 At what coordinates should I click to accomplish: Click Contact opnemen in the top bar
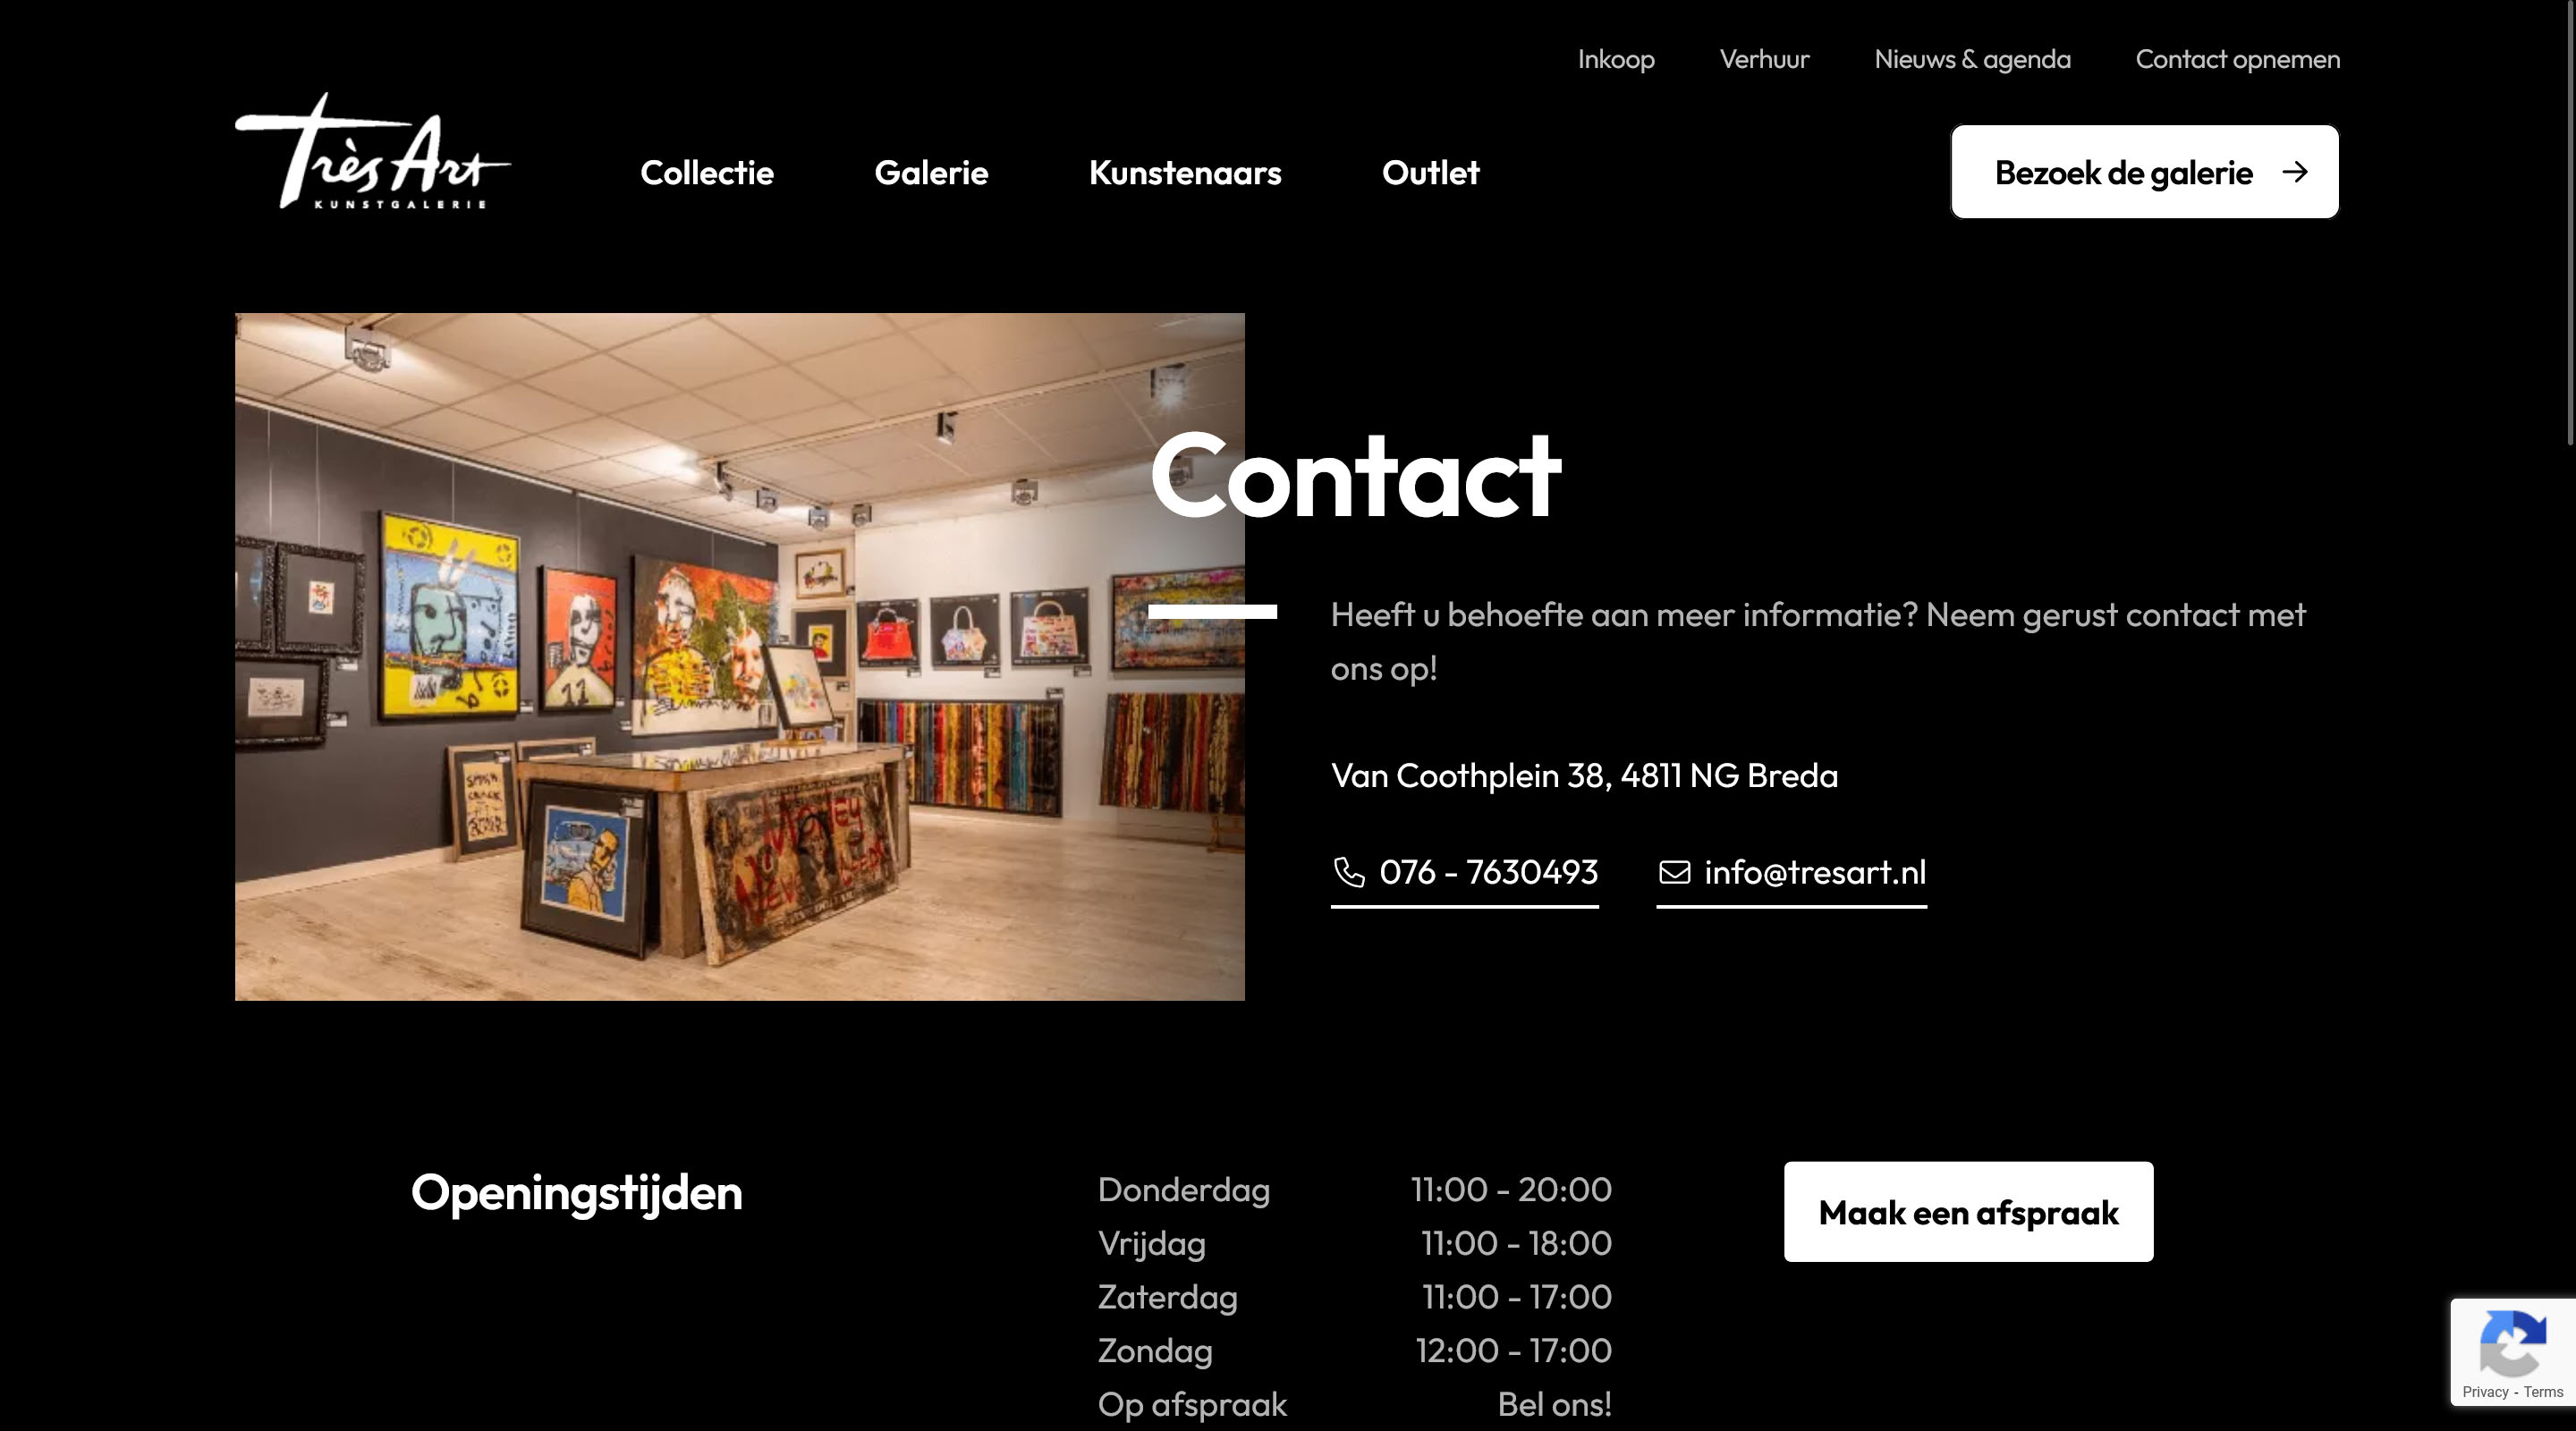(x=2238, y=59)
